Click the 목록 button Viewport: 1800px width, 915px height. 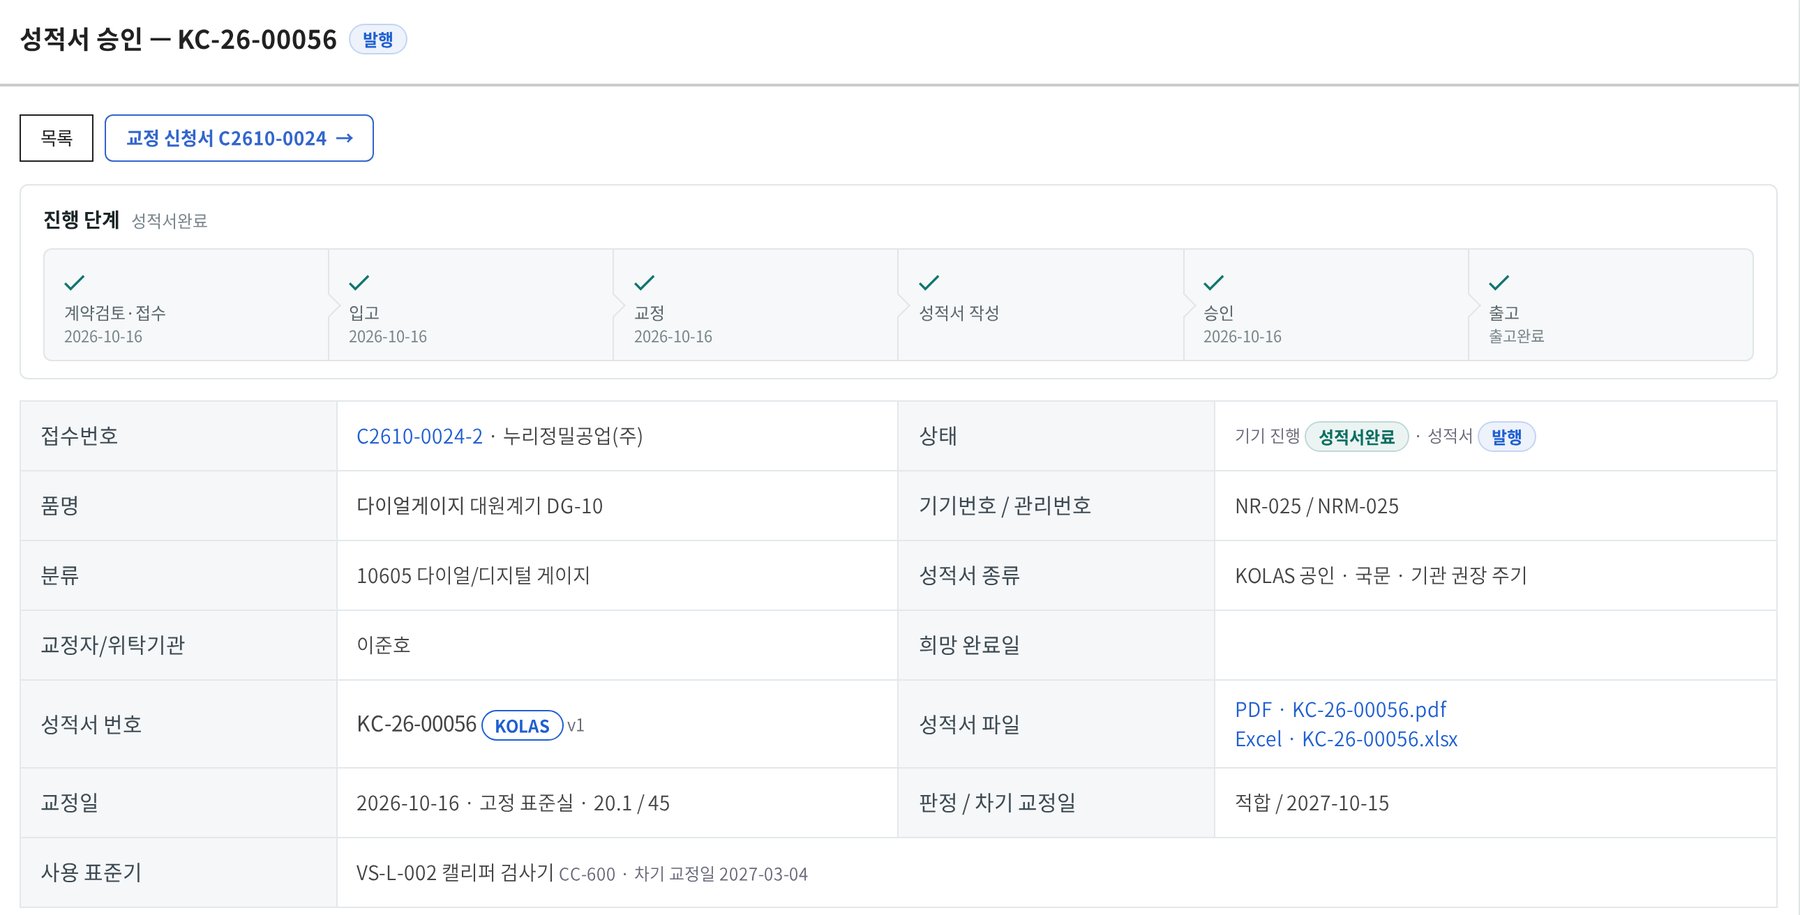point(56,138)
